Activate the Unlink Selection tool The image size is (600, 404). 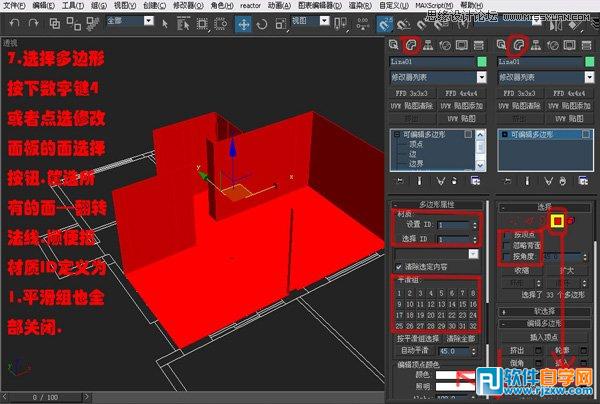point(73,24)
